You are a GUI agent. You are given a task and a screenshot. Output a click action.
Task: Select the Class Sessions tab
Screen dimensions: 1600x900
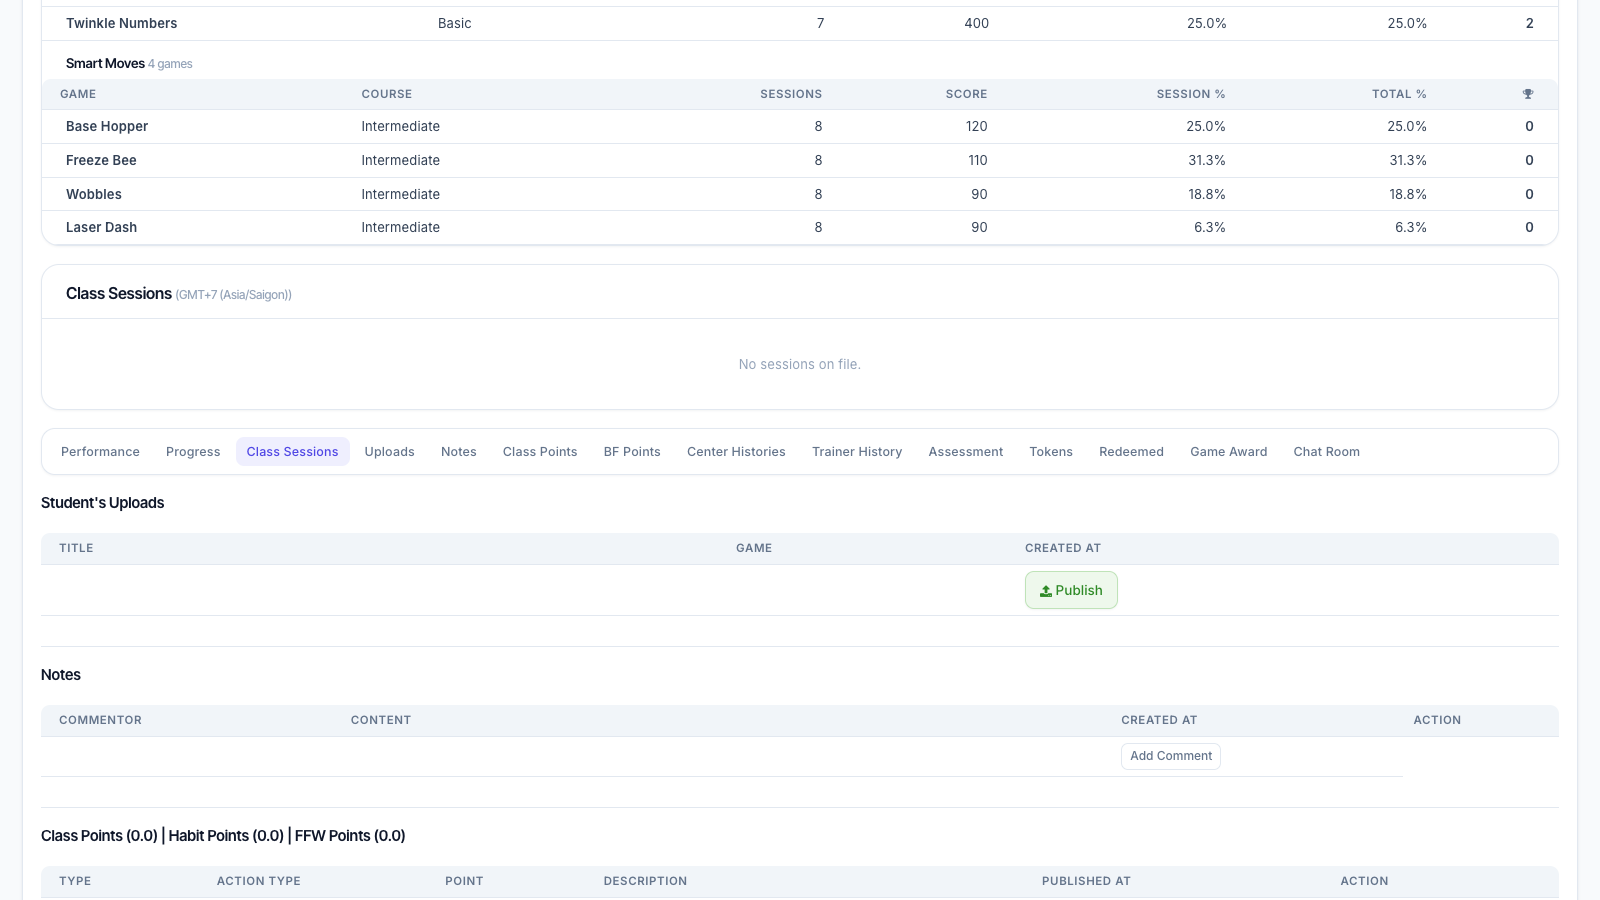point(293,452)
